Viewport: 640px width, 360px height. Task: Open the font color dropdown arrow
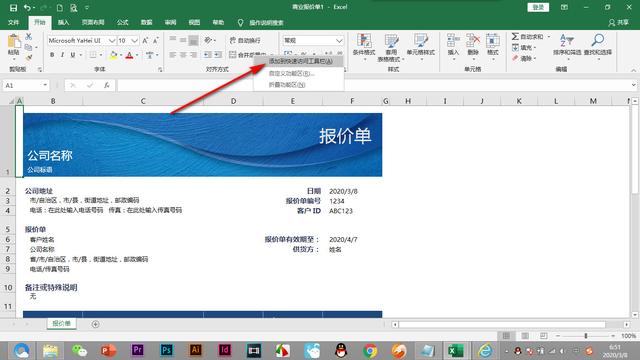click(137, 55)
